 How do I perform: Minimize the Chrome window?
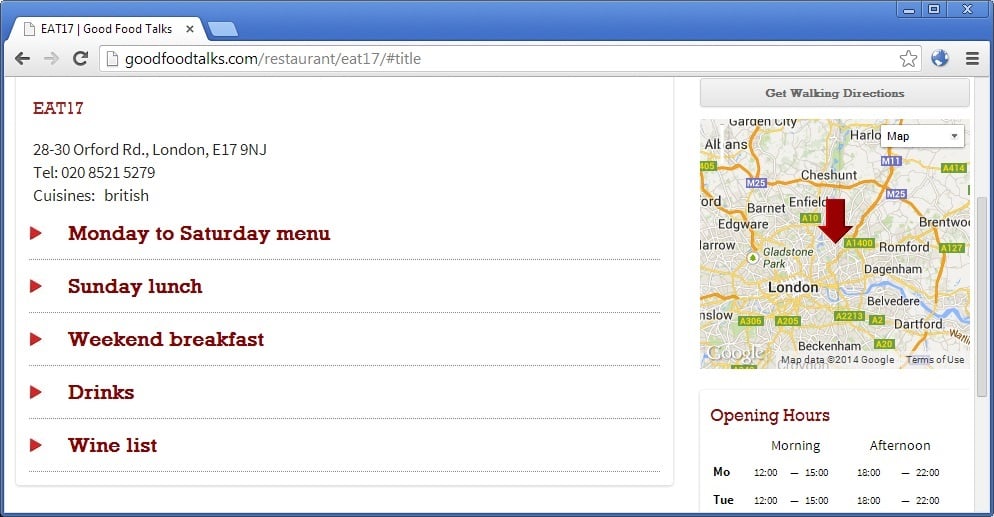pos(909,10)
